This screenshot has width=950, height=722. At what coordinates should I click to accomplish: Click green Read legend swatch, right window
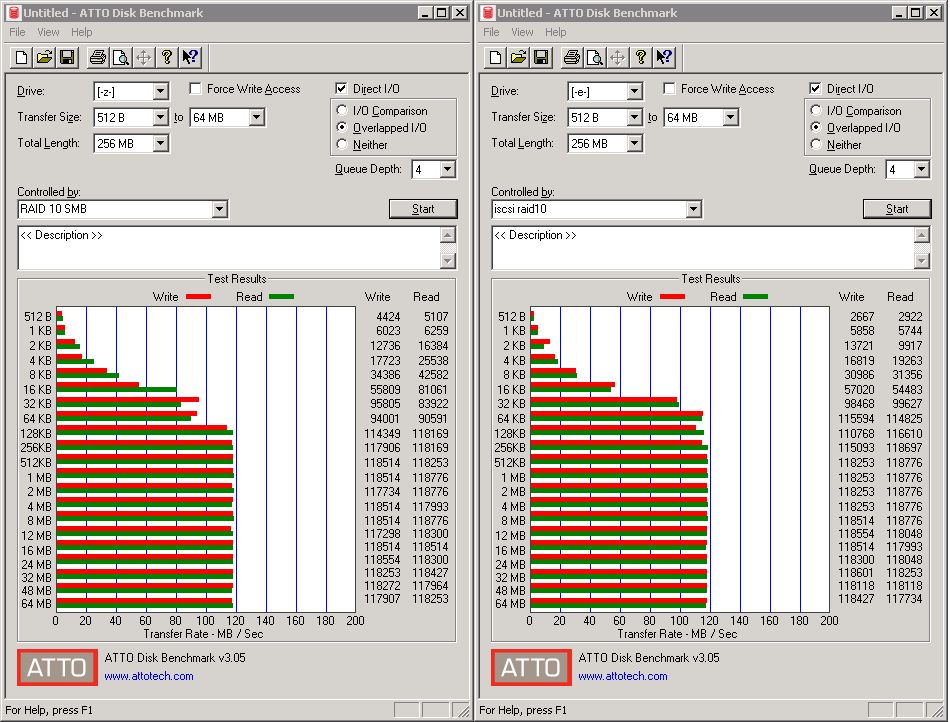pos(756,297)
